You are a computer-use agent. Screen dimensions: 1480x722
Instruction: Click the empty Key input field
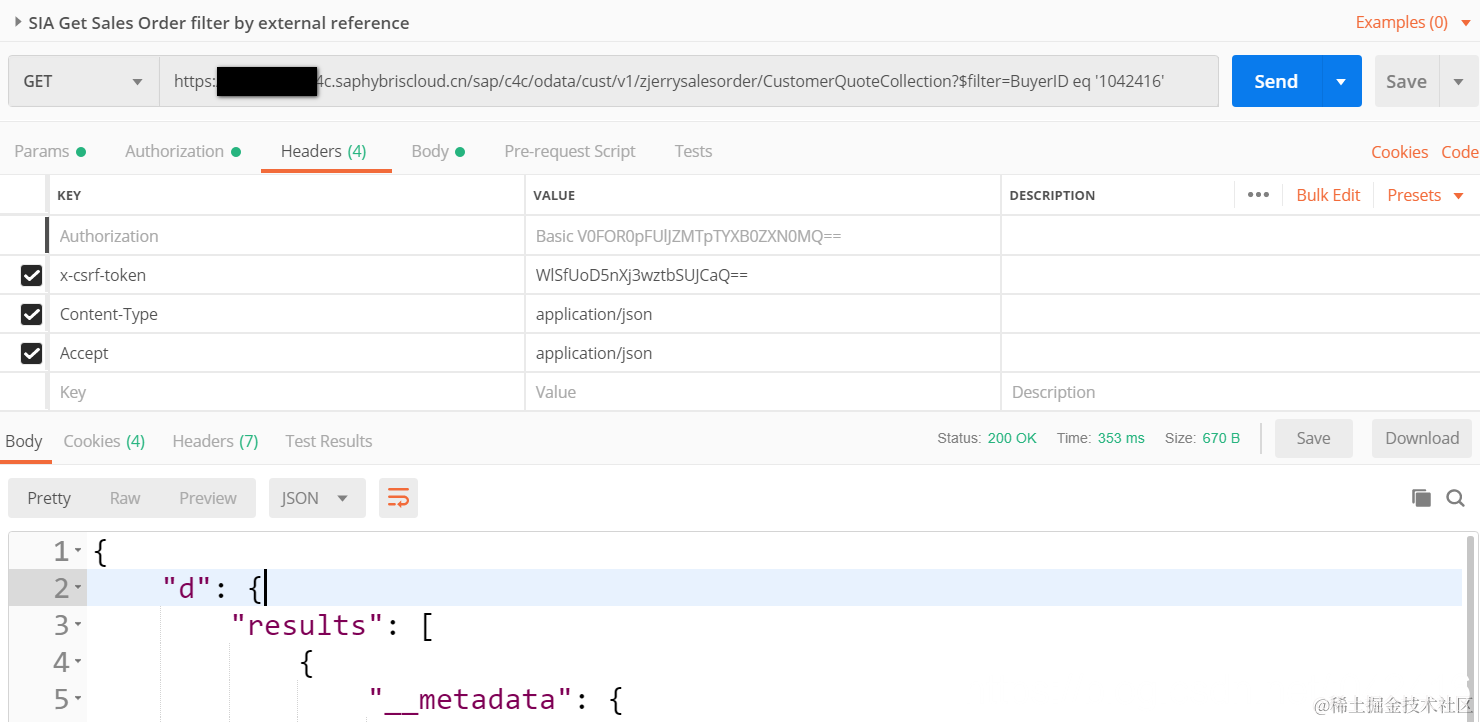click(x=287, y=392)
